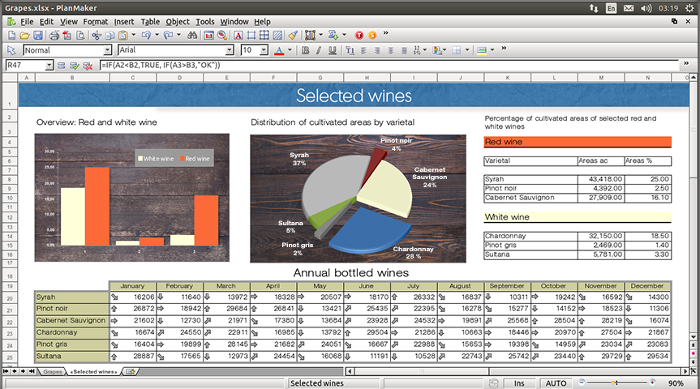Accept the formula with the green checkmark button
The image size is (700, 389).
coord(74,66)
